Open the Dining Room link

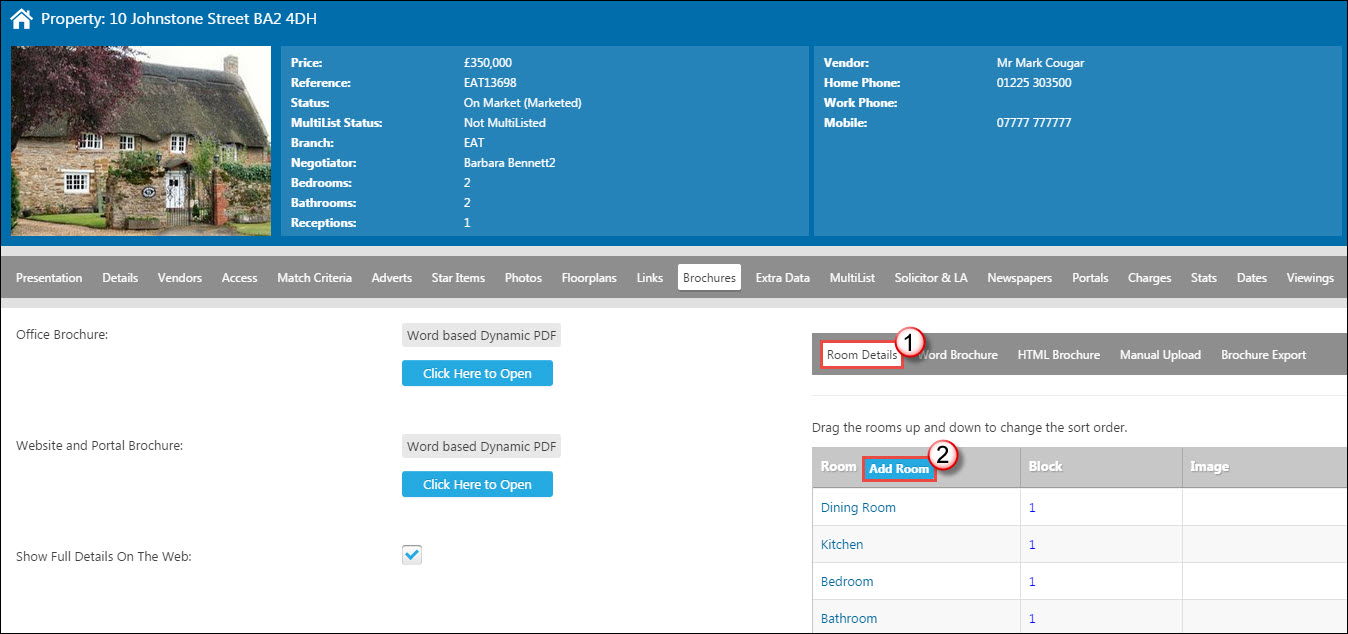[x=858, y=507]
